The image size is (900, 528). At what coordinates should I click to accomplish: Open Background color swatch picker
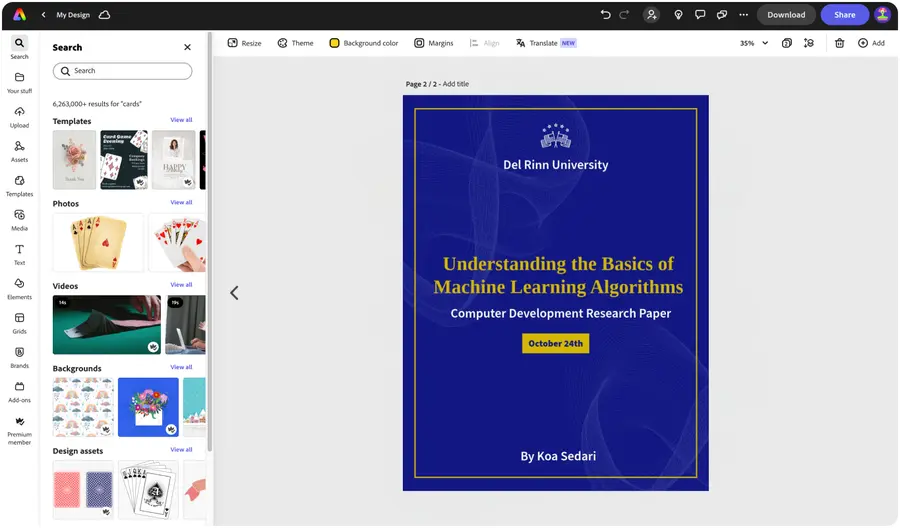coord(364,43)
